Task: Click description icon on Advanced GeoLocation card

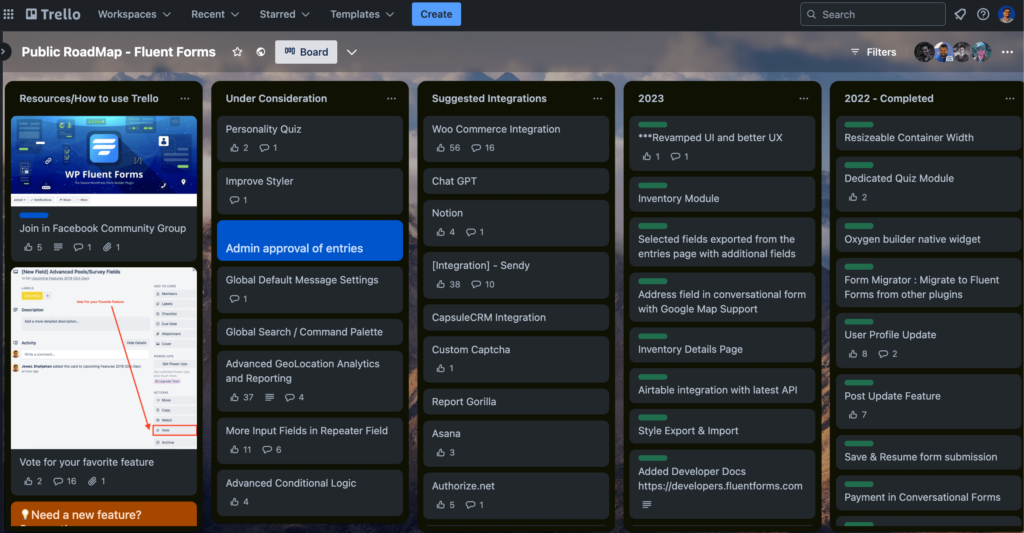Action: tap(269, 397)
